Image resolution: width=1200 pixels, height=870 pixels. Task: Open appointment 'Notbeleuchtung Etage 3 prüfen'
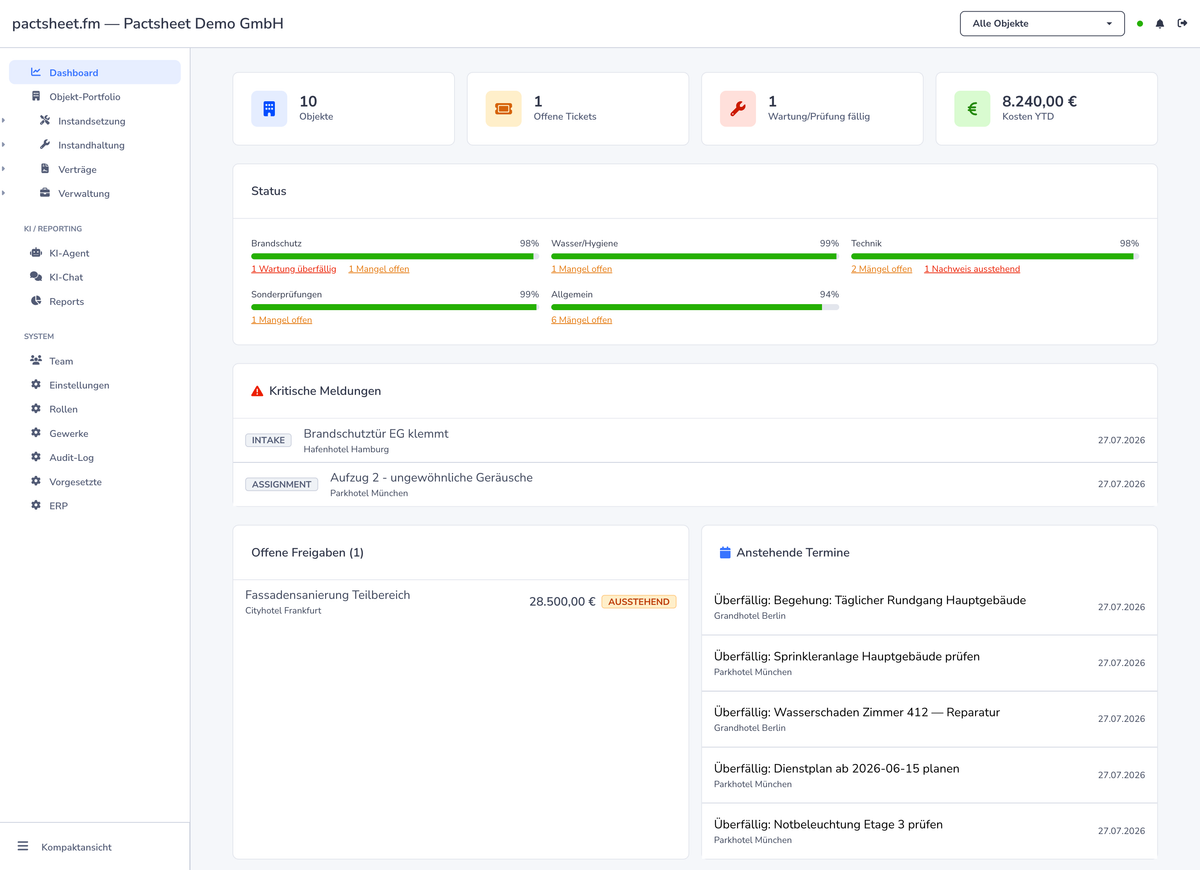pyautogui.click(x=929, y=831)
